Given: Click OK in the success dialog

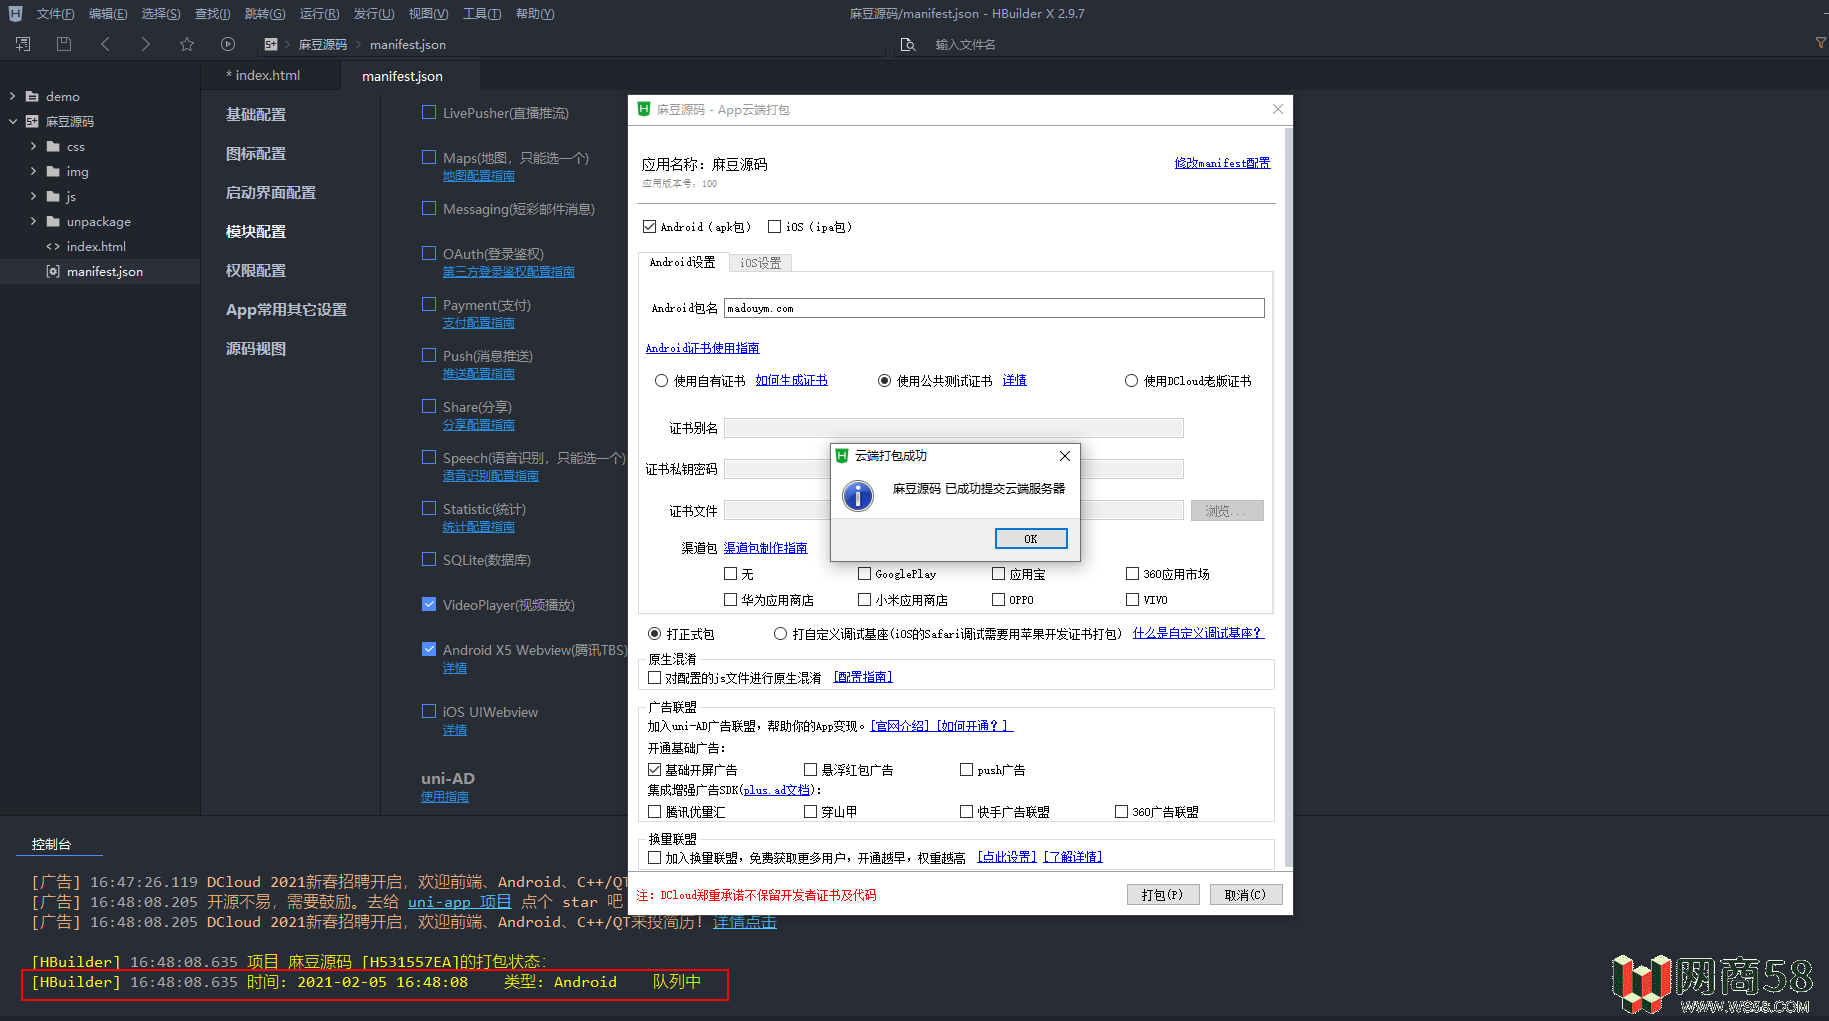Looking at the screenshot, I should coord(1031,539).
